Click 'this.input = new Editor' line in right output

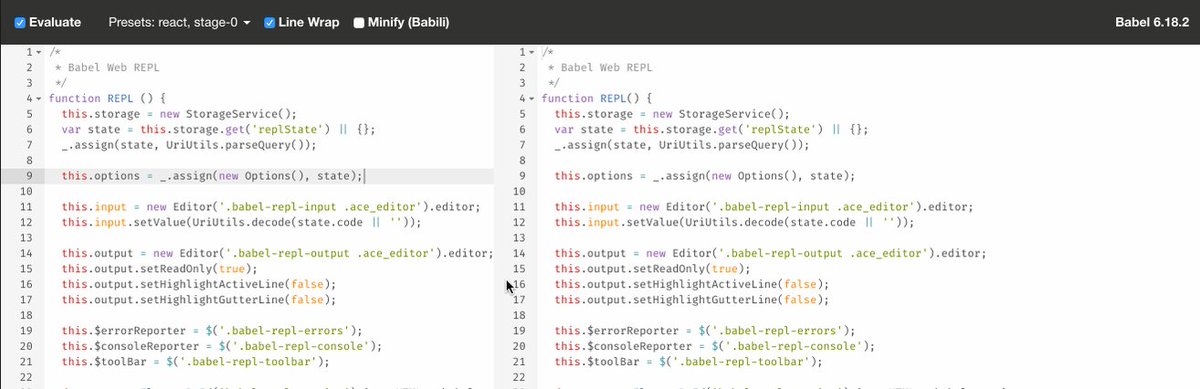(x=764, y=207)
